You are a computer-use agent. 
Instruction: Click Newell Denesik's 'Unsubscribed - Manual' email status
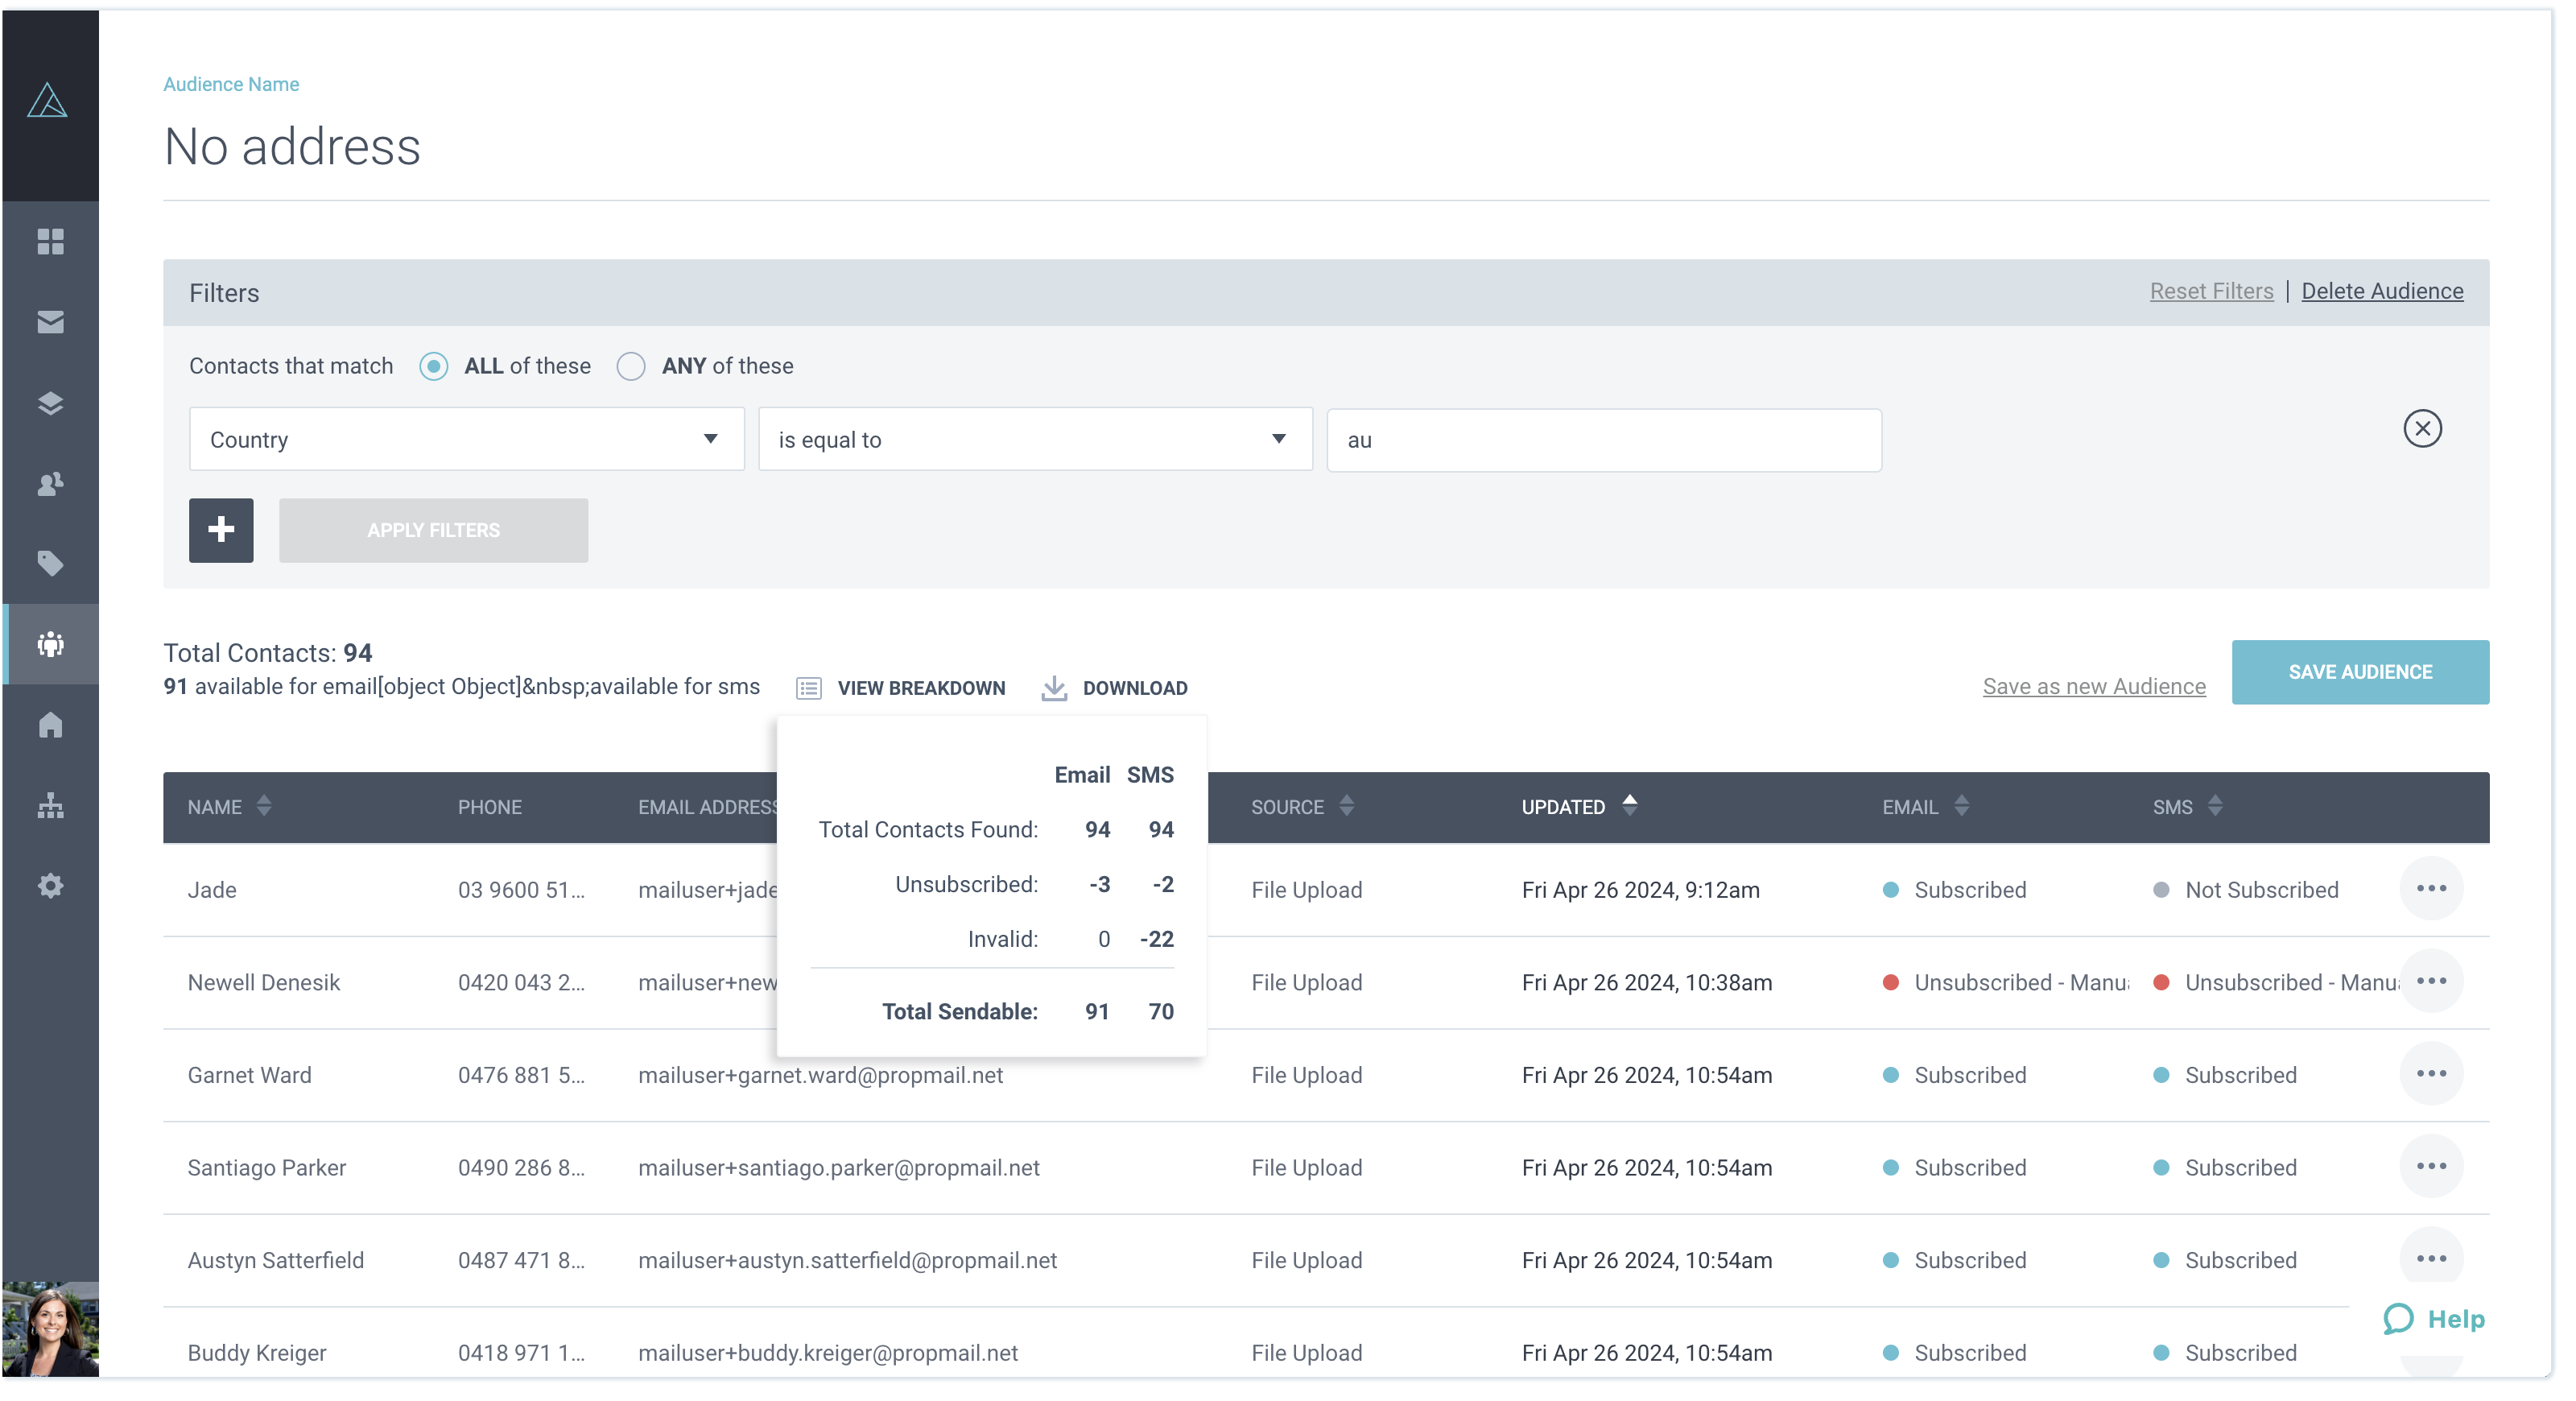tap(2021, 983)
